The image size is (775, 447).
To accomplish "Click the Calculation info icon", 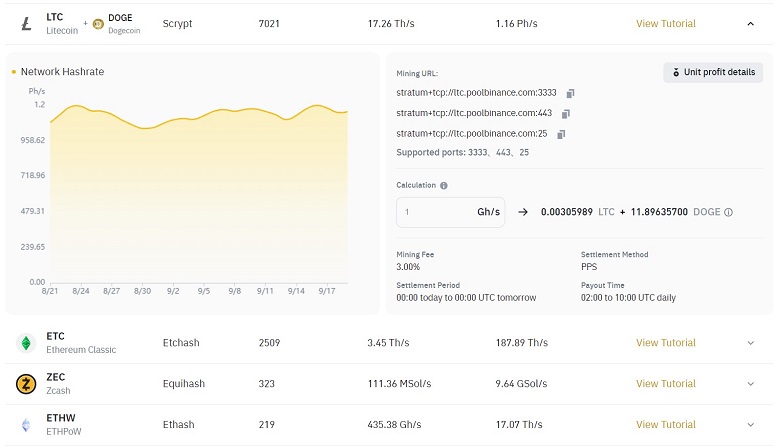I will [444, 185].
